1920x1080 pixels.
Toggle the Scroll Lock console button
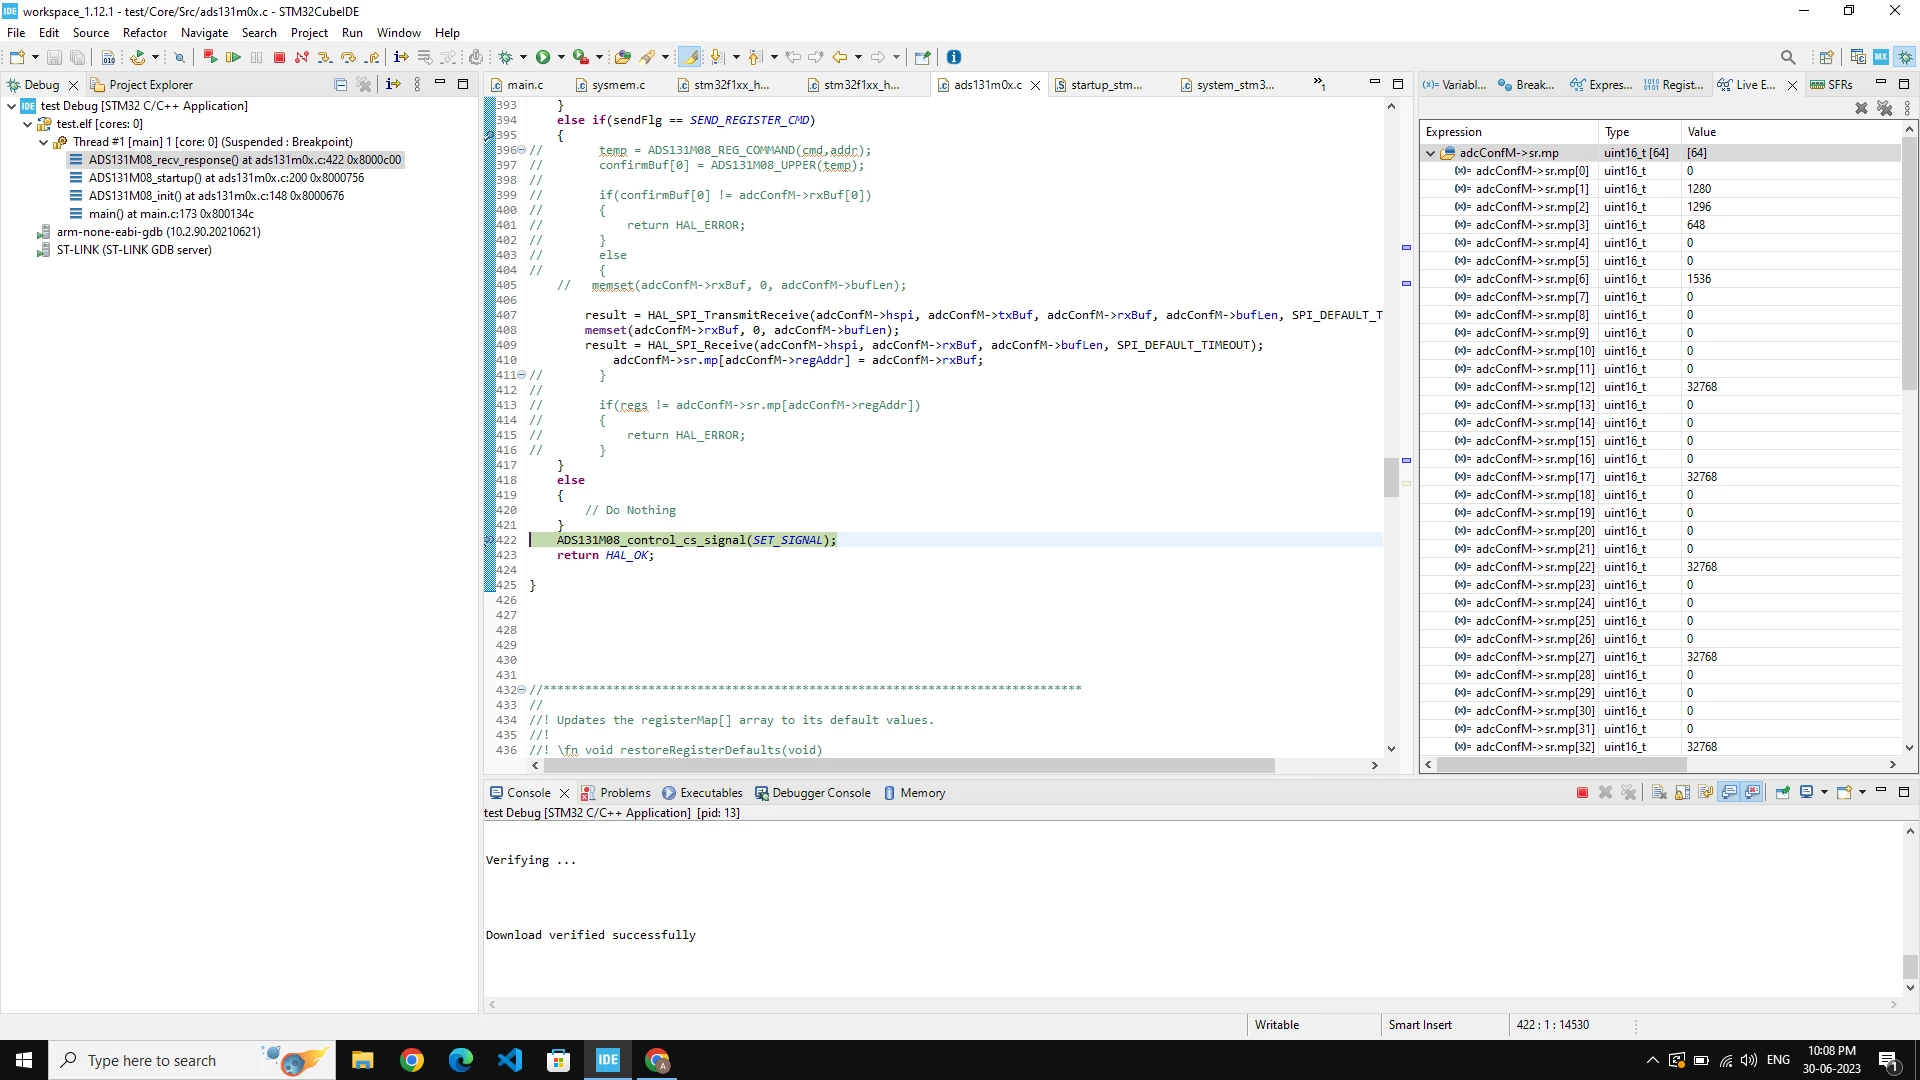coord(1683,792)
